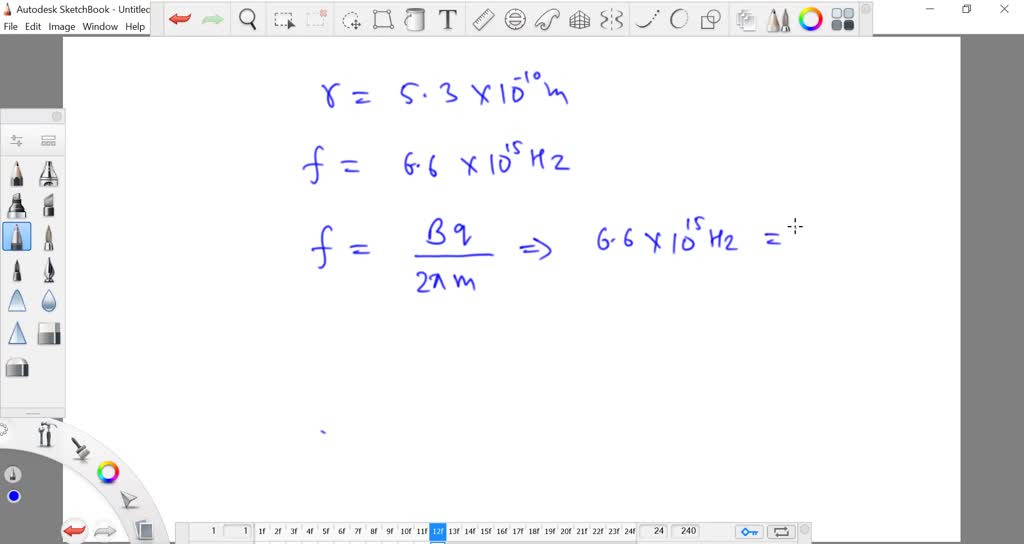Image resolution: width=1024 pixels, height=544 pixels.
Task: Toggle the flipbook Loop playback button
Action: pyautogui.click(x=781, y=532)
